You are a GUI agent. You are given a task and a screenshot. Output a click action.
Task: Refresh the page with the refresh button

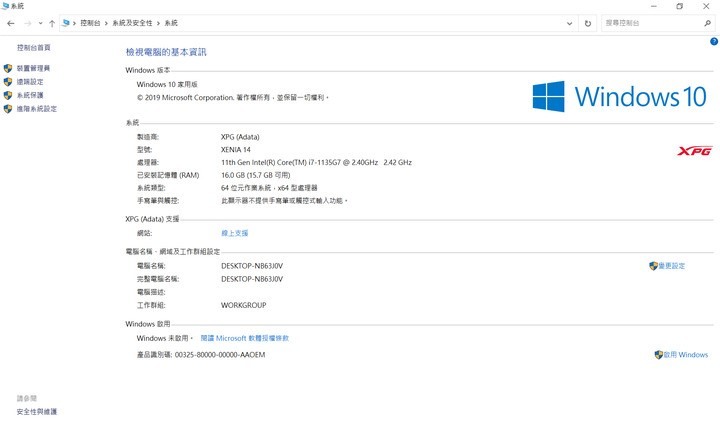click(588, 23)
